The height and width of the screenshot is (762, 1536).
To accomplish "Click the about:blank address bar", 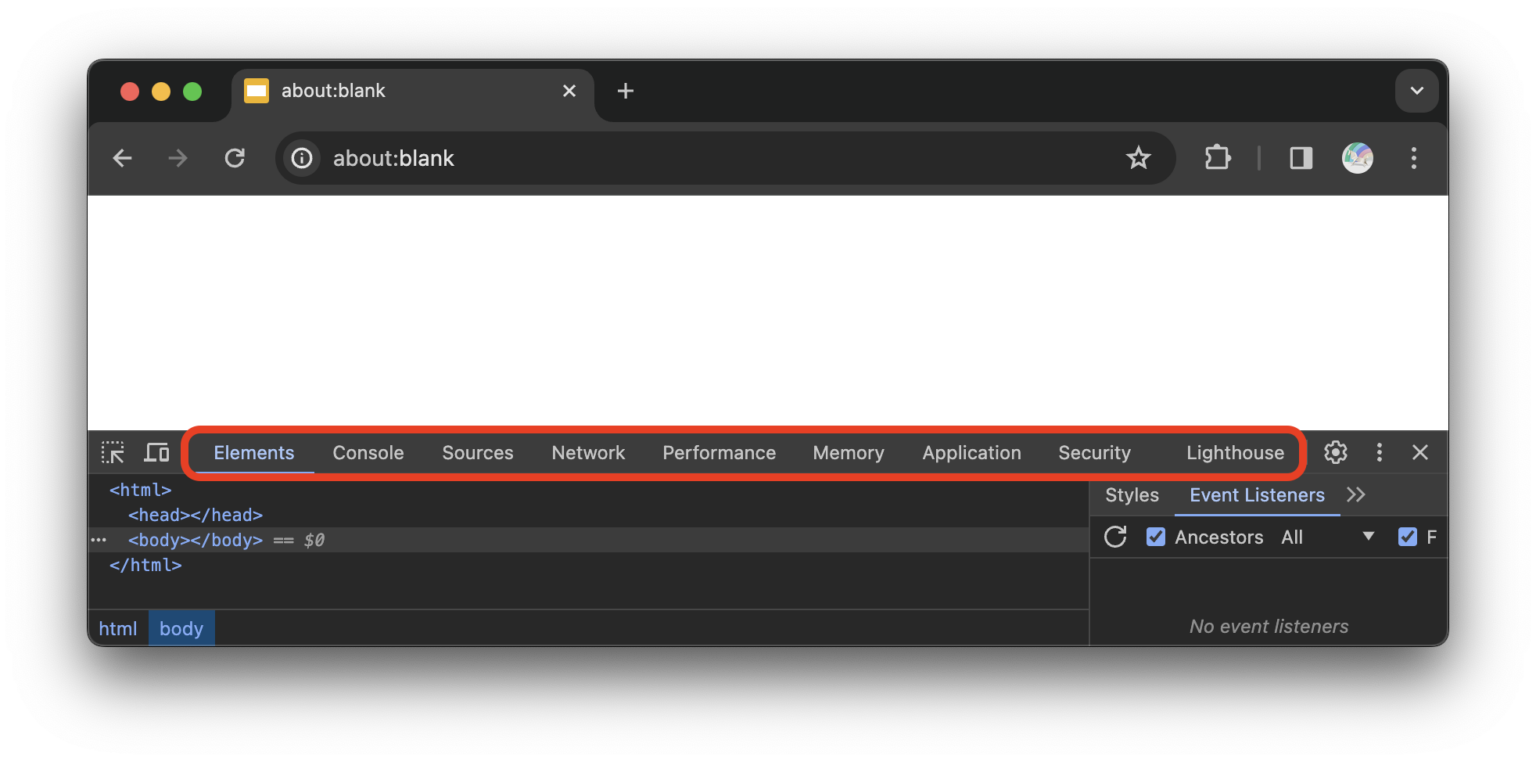I will (x=724, y=158).
